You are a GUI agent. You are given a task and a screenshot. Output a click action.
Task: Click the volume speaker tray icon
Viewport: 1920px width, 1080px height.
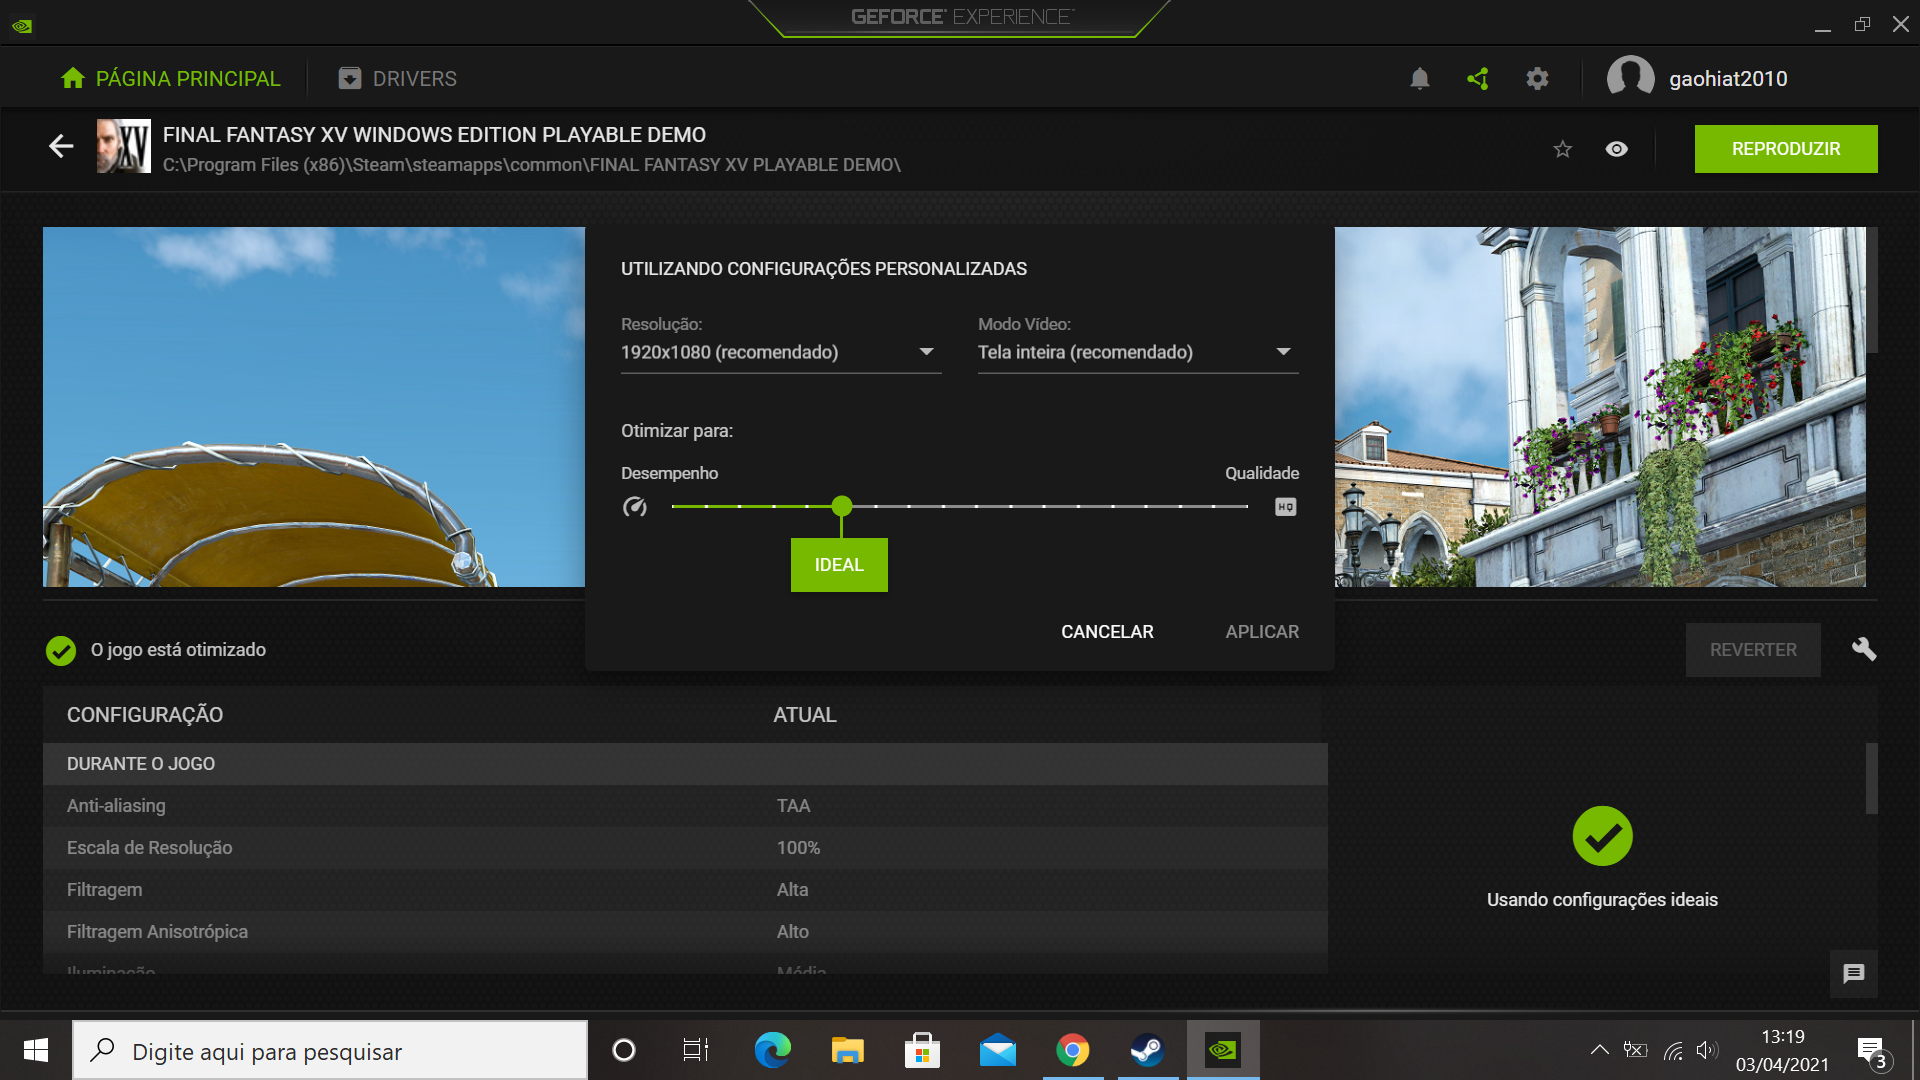[1707, 1050]
